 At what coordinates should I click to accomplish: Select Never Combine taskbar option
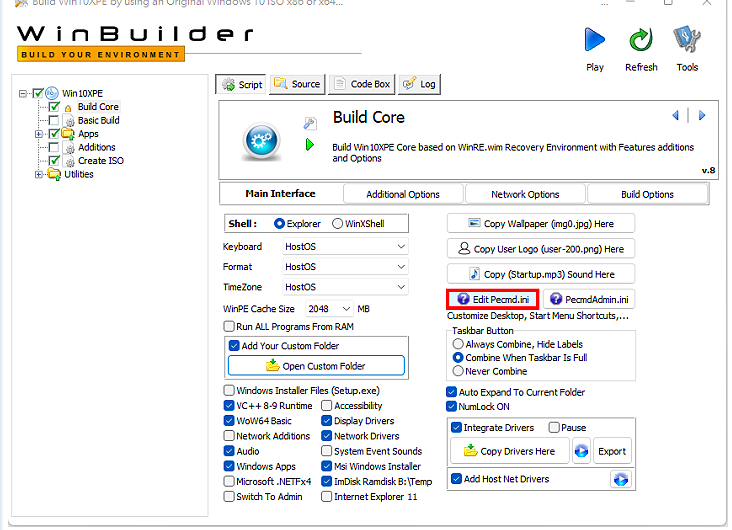click(458, 371)
